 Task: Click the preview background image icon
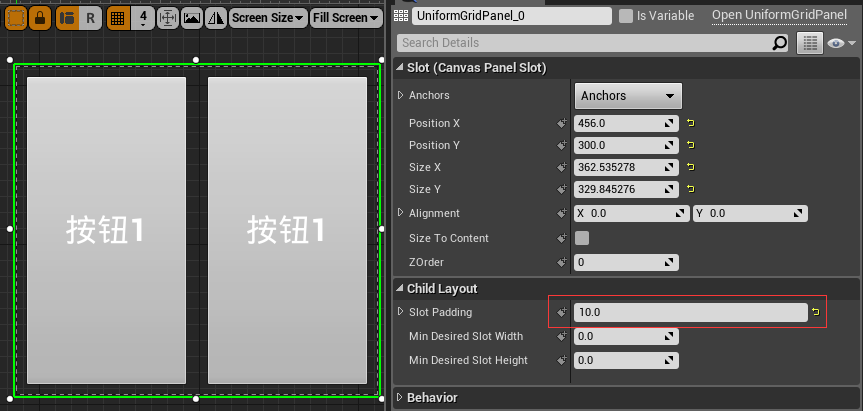click(192, 18)
